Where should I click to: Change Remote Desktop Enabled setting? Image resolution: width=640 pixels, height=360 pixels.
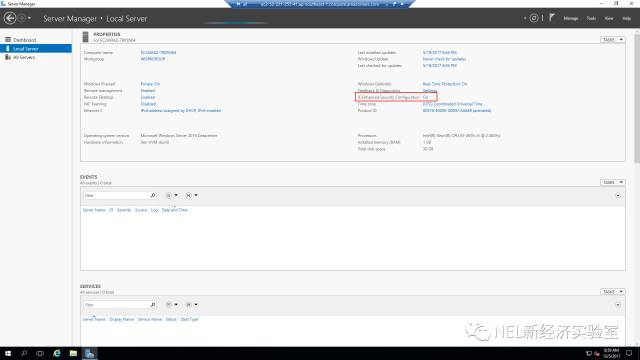tap(148, 98)
